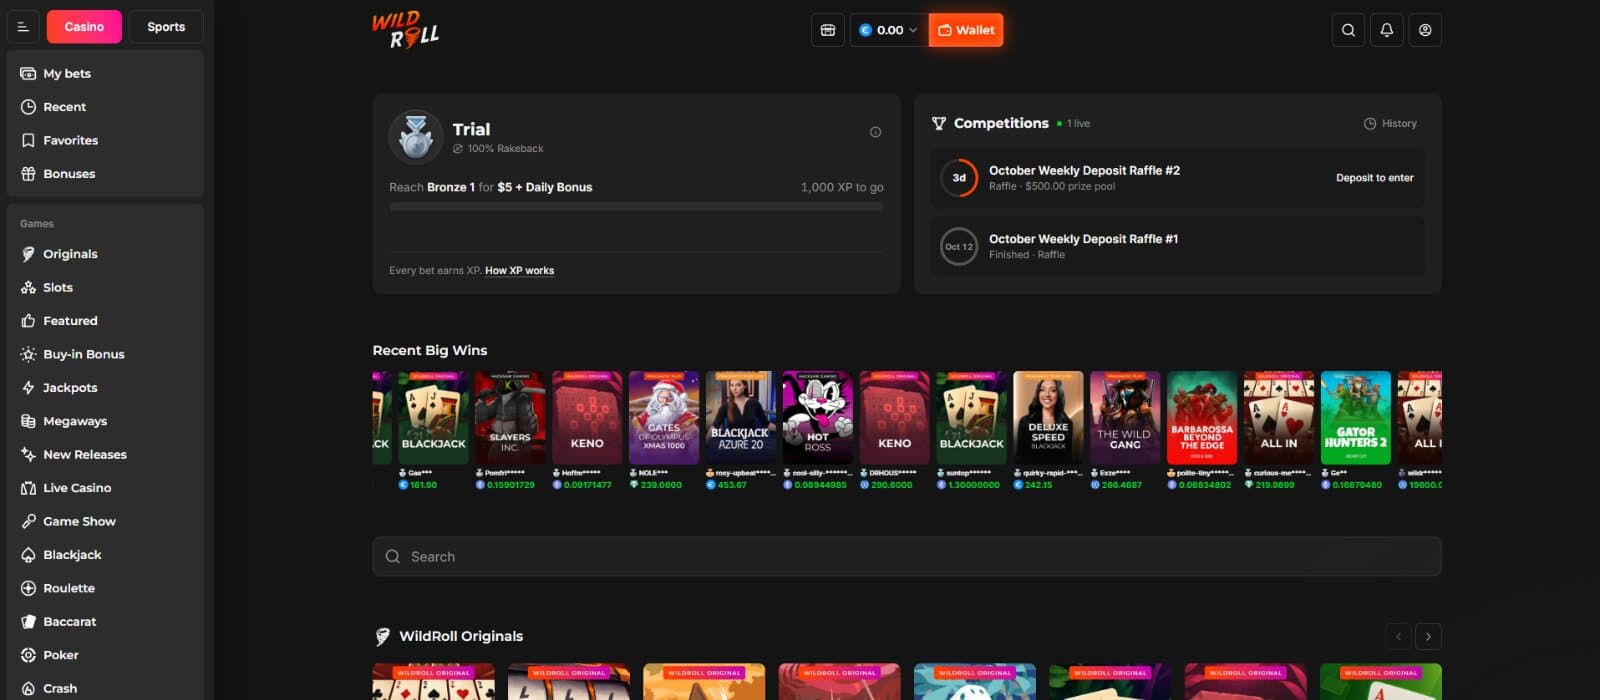Click the info icon on the Trial card
The width and height of the screenshot is (1600, 700).
pyautogui.click(x=876, y=132)
